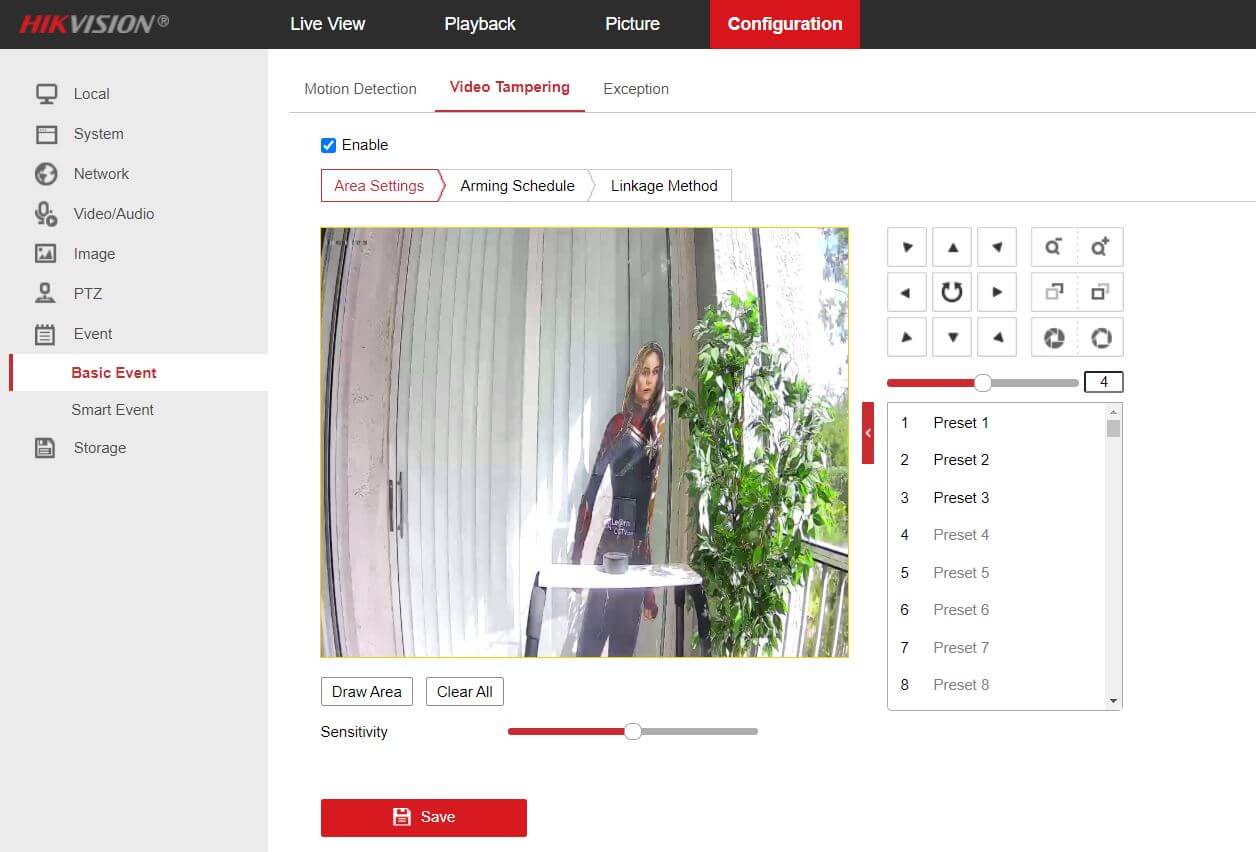Click the Draw Area button
Screen dimensions: 1256x852
click(366, 692)
